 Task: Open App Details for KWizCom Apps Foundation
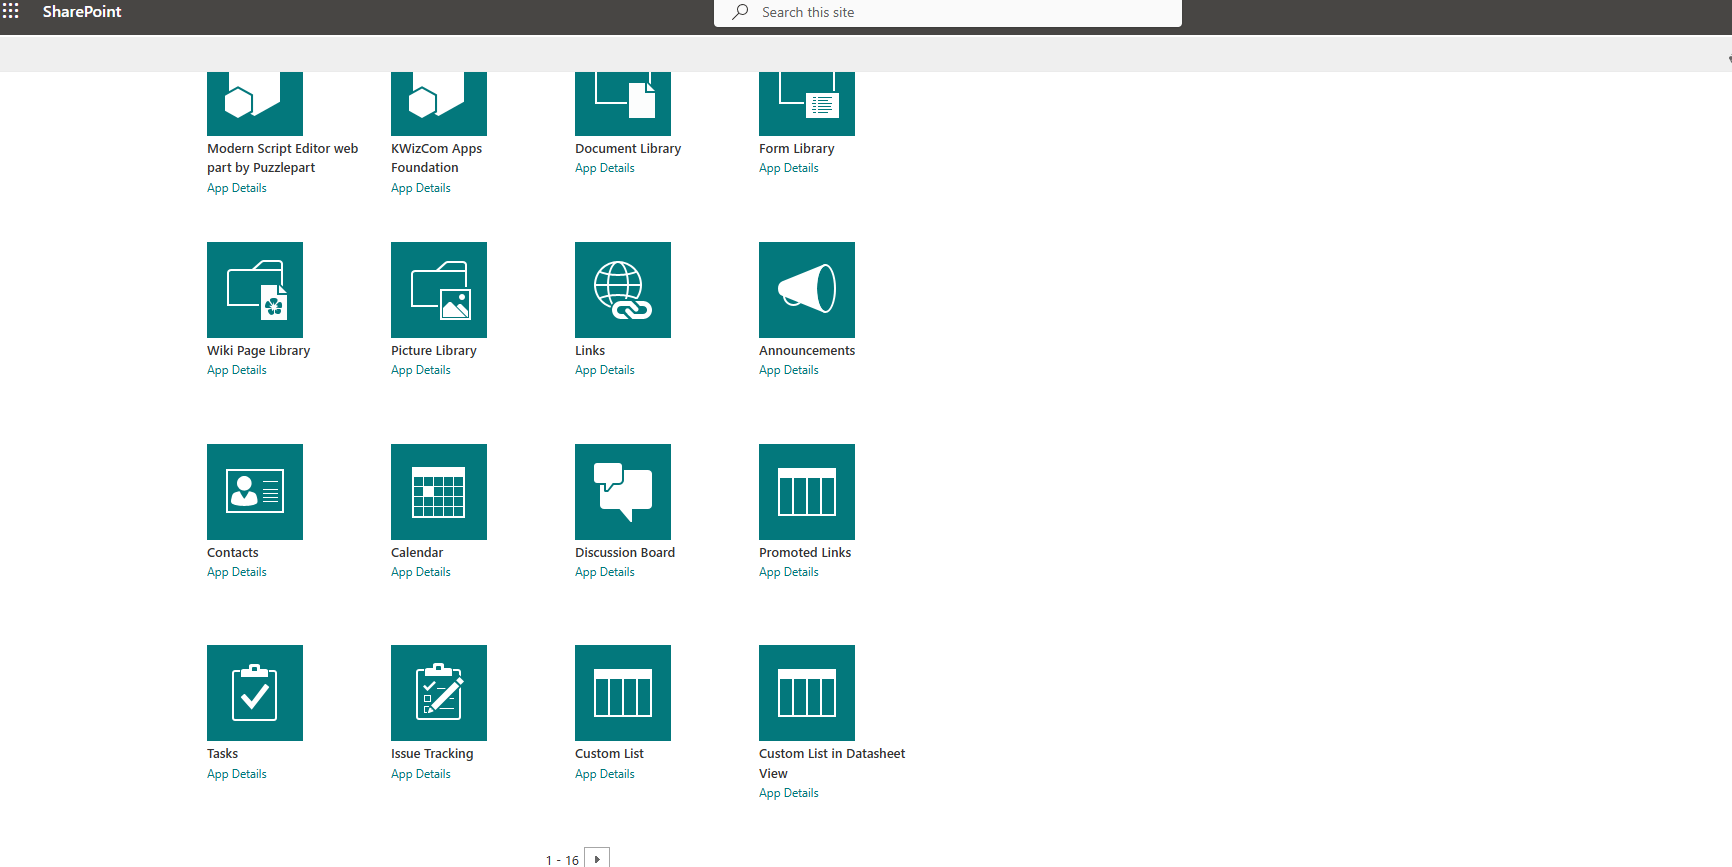click(420, 188)
